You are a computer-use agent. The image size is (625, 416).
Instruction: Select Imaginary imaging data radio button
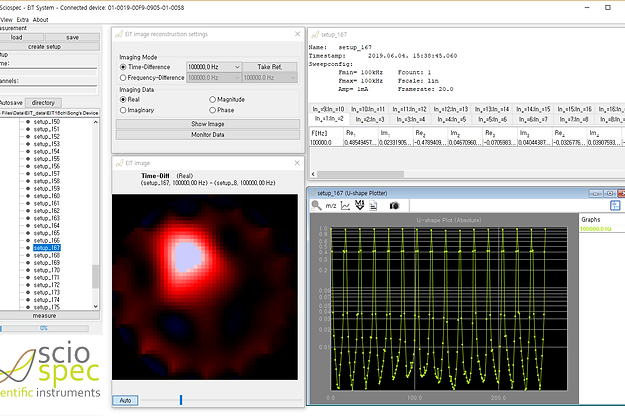pyautogui.click(x=121, y=110)
